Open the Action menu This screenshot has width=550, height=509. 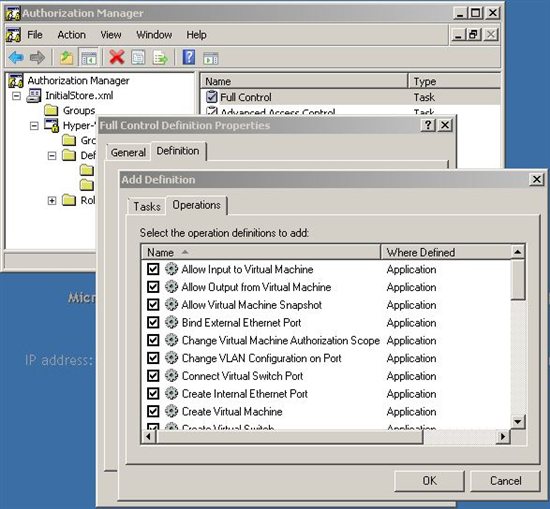[x=72, y=35]
